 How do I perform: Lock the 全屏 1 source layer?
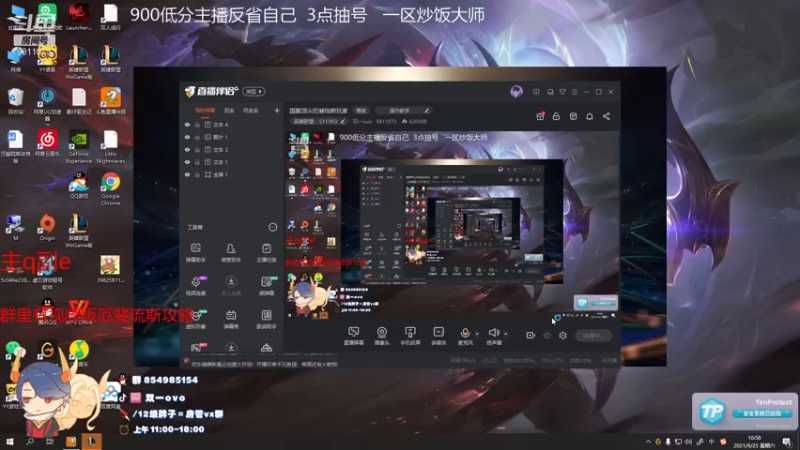197,174
